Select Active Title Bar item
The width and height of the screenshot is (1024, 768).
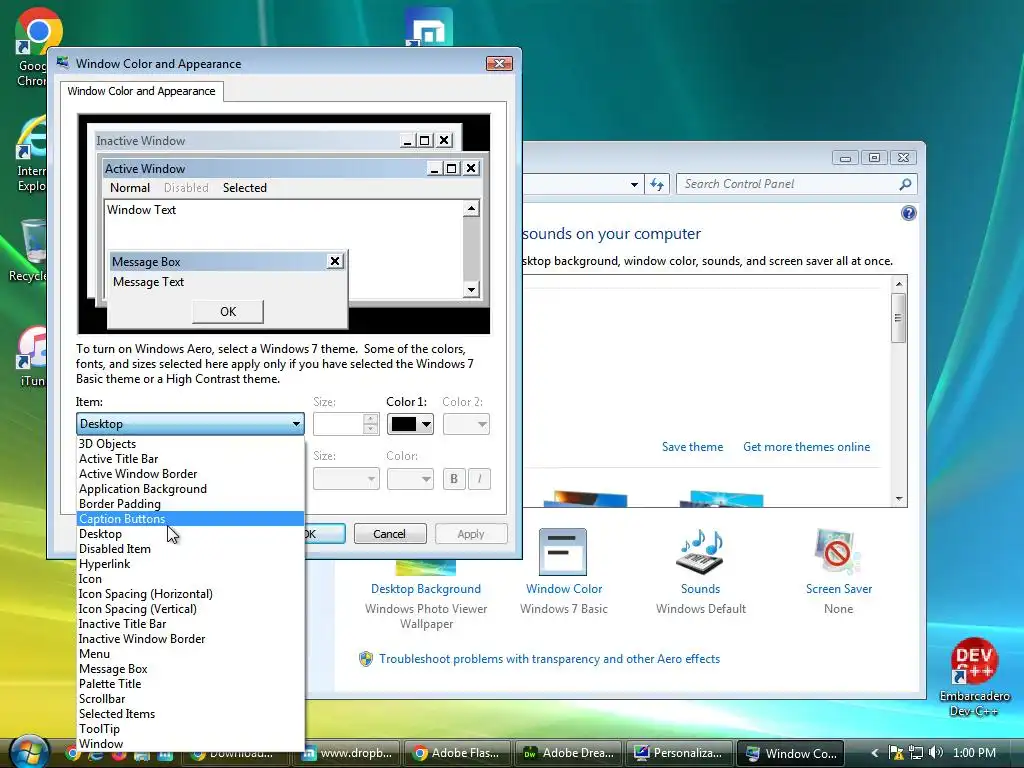[x=190, y=458]
